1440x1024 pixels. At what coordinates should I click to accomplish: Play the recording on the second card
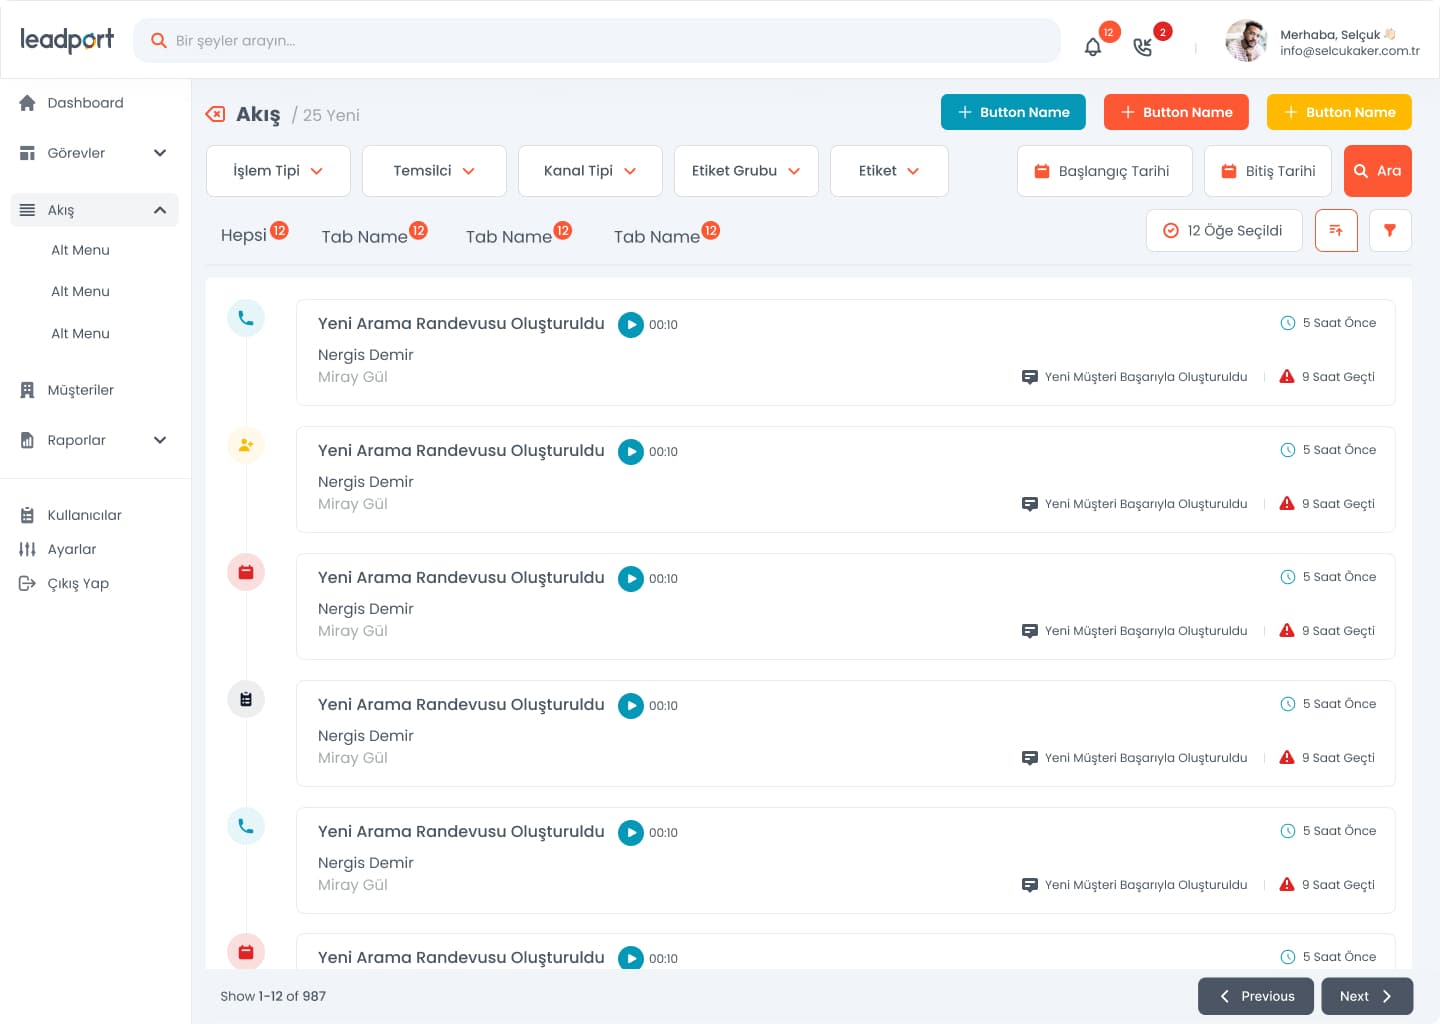pyautogui.click(x=631, y=452)
